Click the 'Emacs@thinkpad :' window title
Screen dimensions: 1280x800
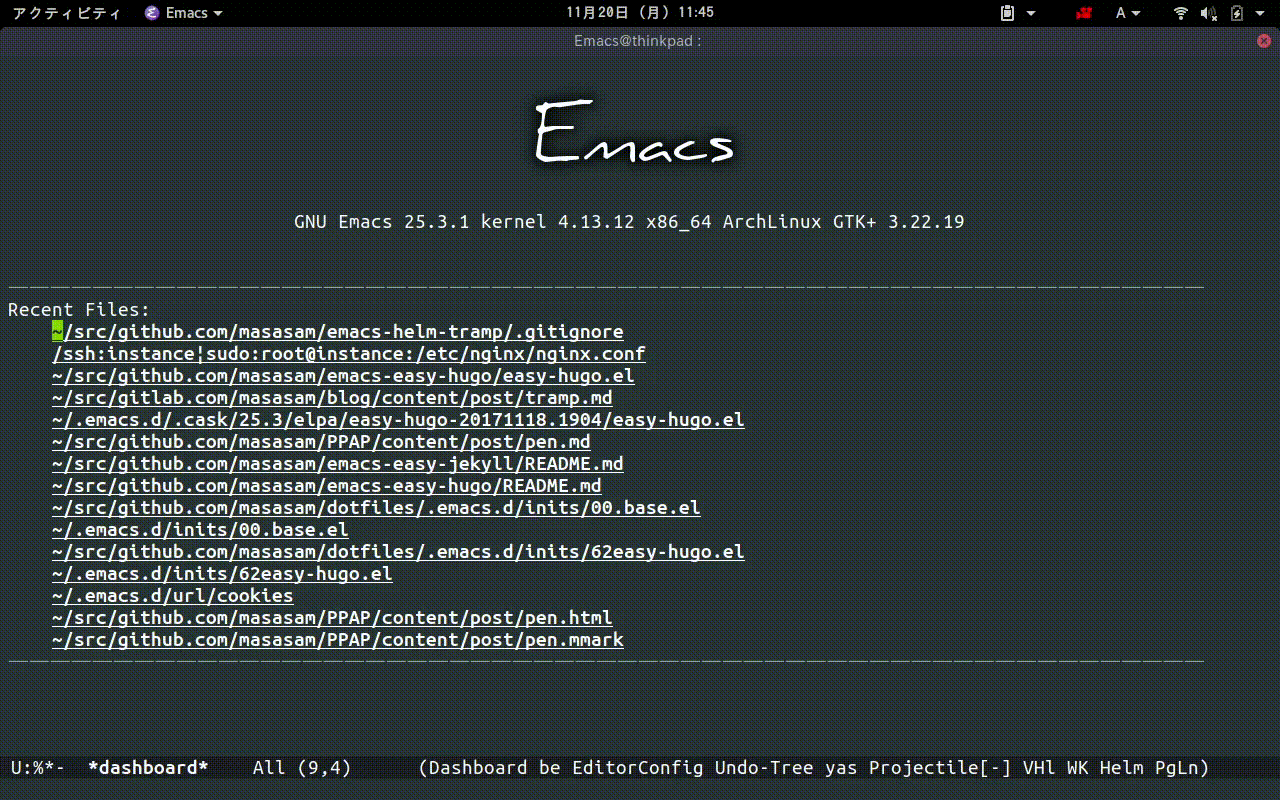[638, 41]
